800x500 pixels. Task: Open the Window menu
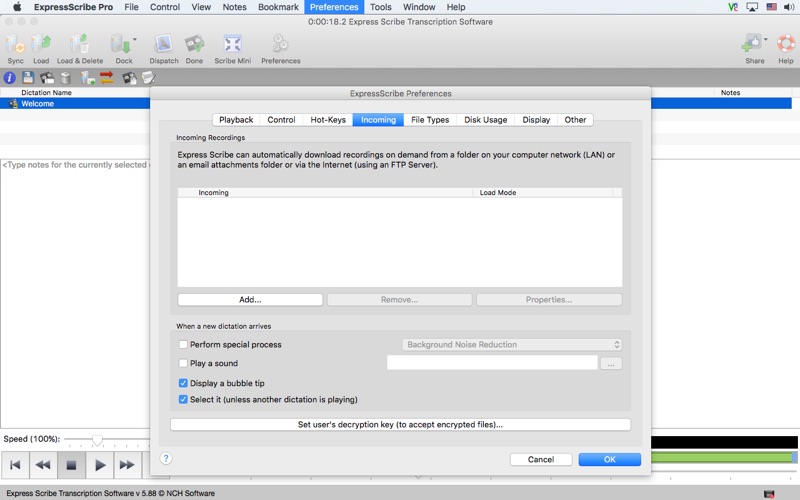419,7
